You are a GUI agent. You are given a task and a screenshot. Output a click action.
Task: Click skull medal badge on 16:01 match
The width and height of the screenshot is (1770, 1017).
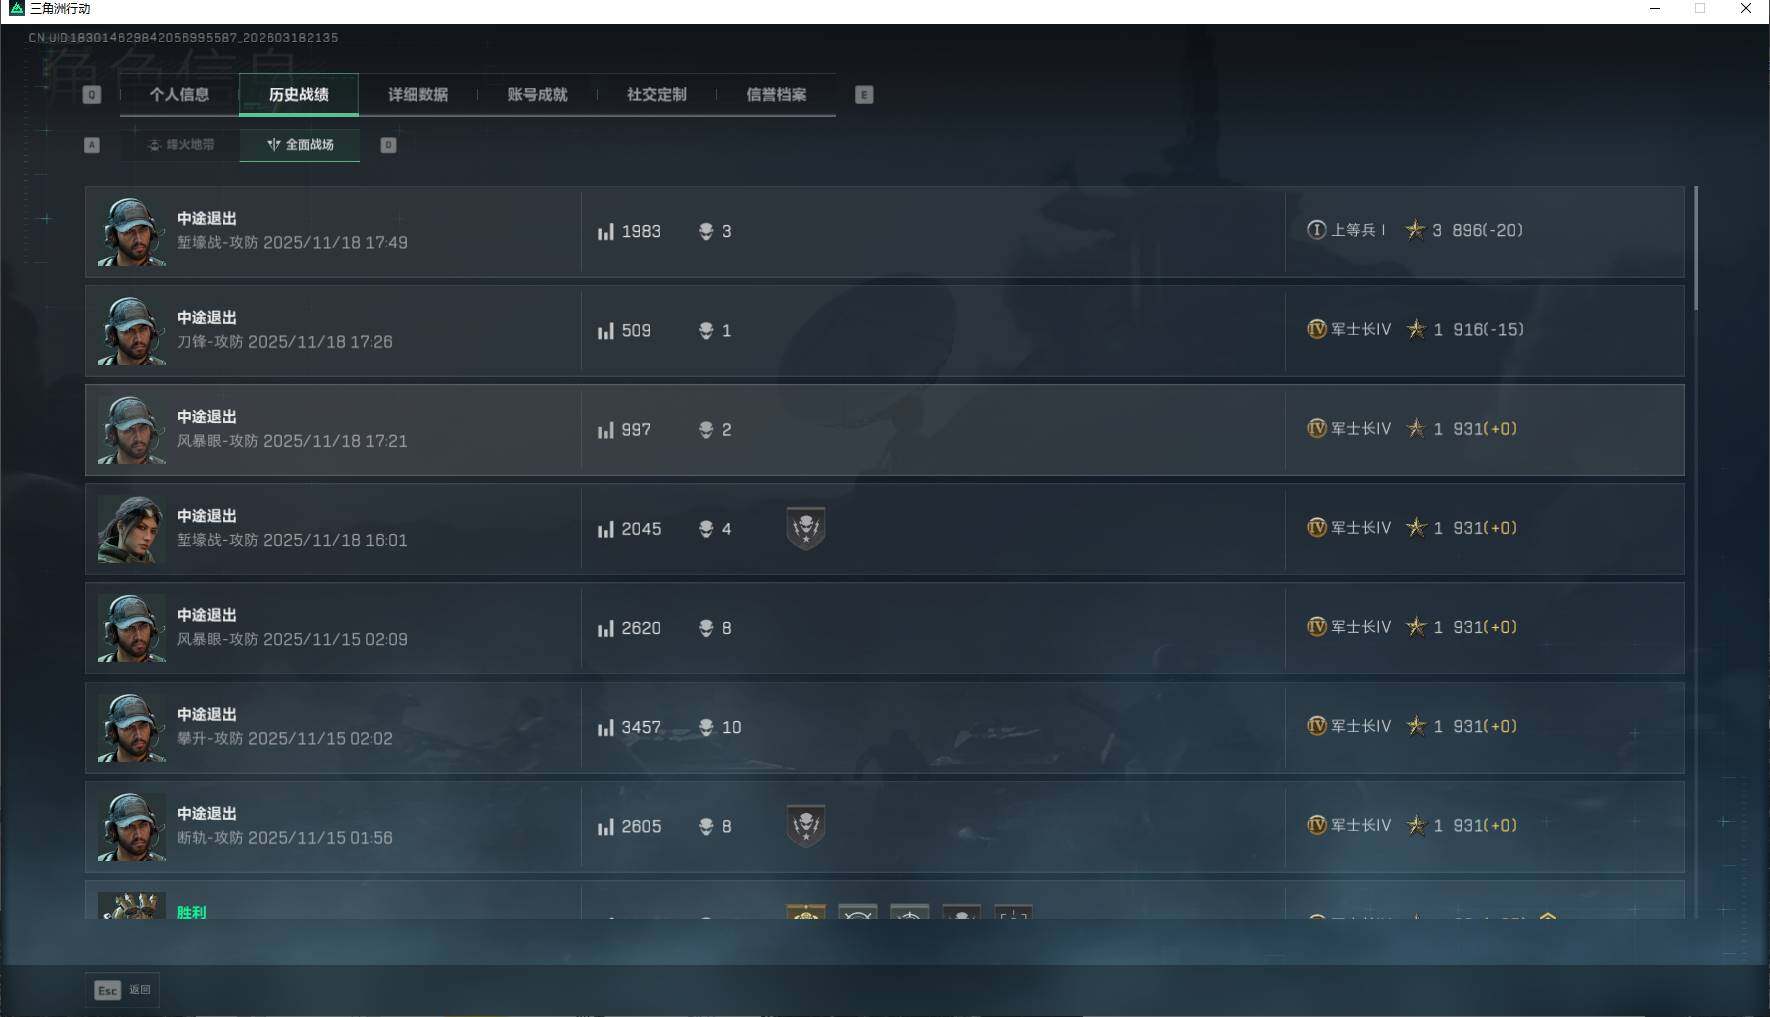click(x=806, y=528)
